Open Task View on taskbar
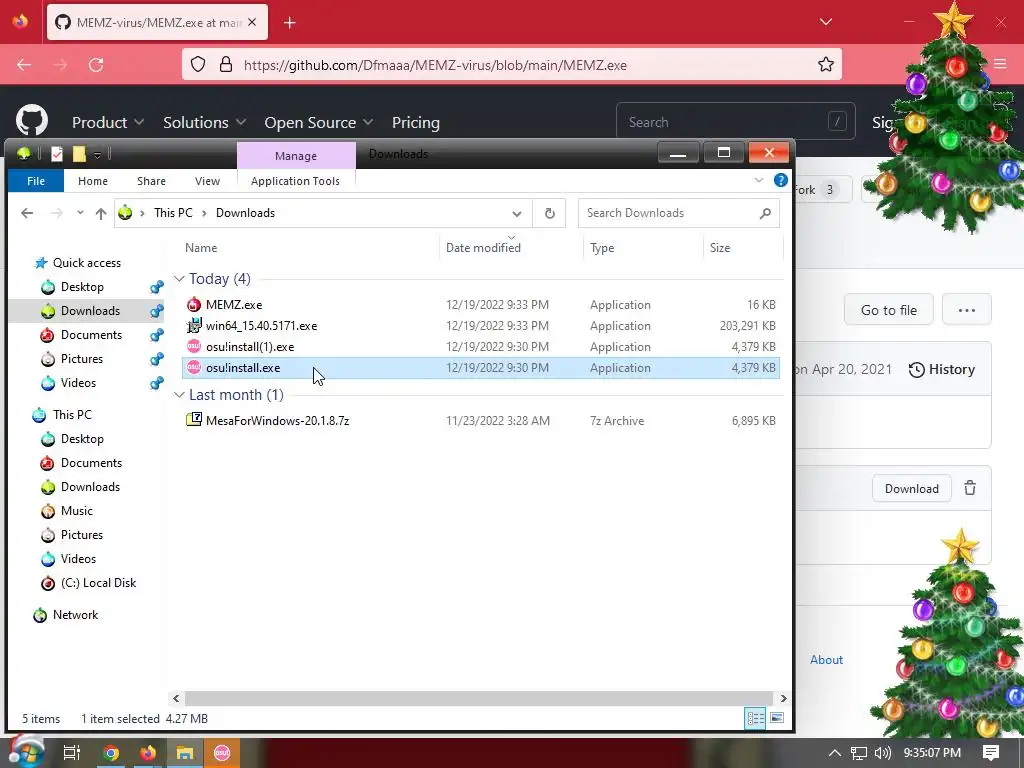The height and width of the screenshot is (768, 1024). 72,753
